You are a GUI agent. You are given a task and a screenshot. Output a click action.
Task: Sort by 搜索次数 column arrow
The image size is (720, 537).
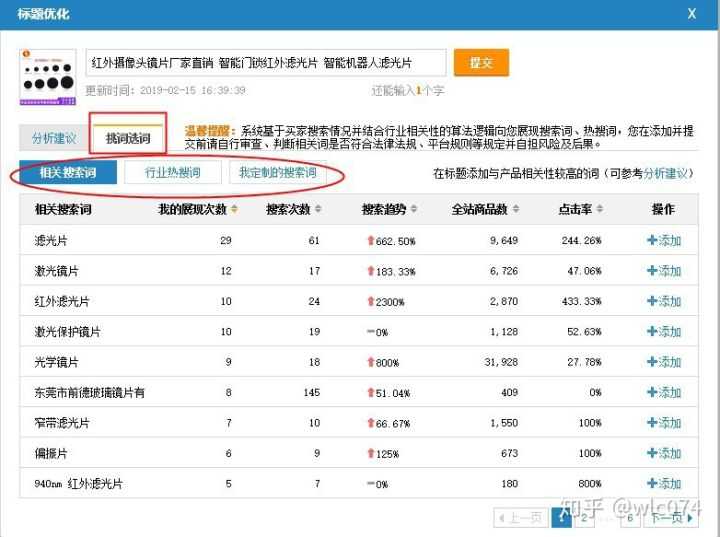(x=318, y=209)
